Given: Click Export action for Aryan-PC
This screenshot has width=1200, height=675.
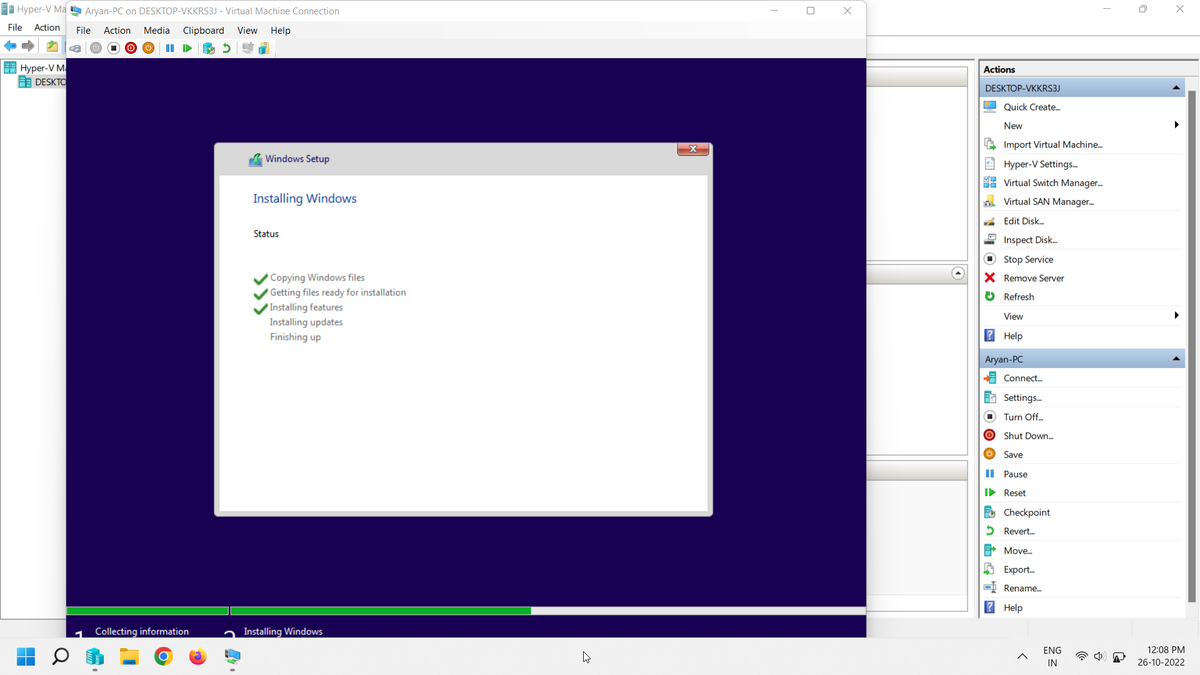Looking at the screenshot, I should click(1019, 570).
